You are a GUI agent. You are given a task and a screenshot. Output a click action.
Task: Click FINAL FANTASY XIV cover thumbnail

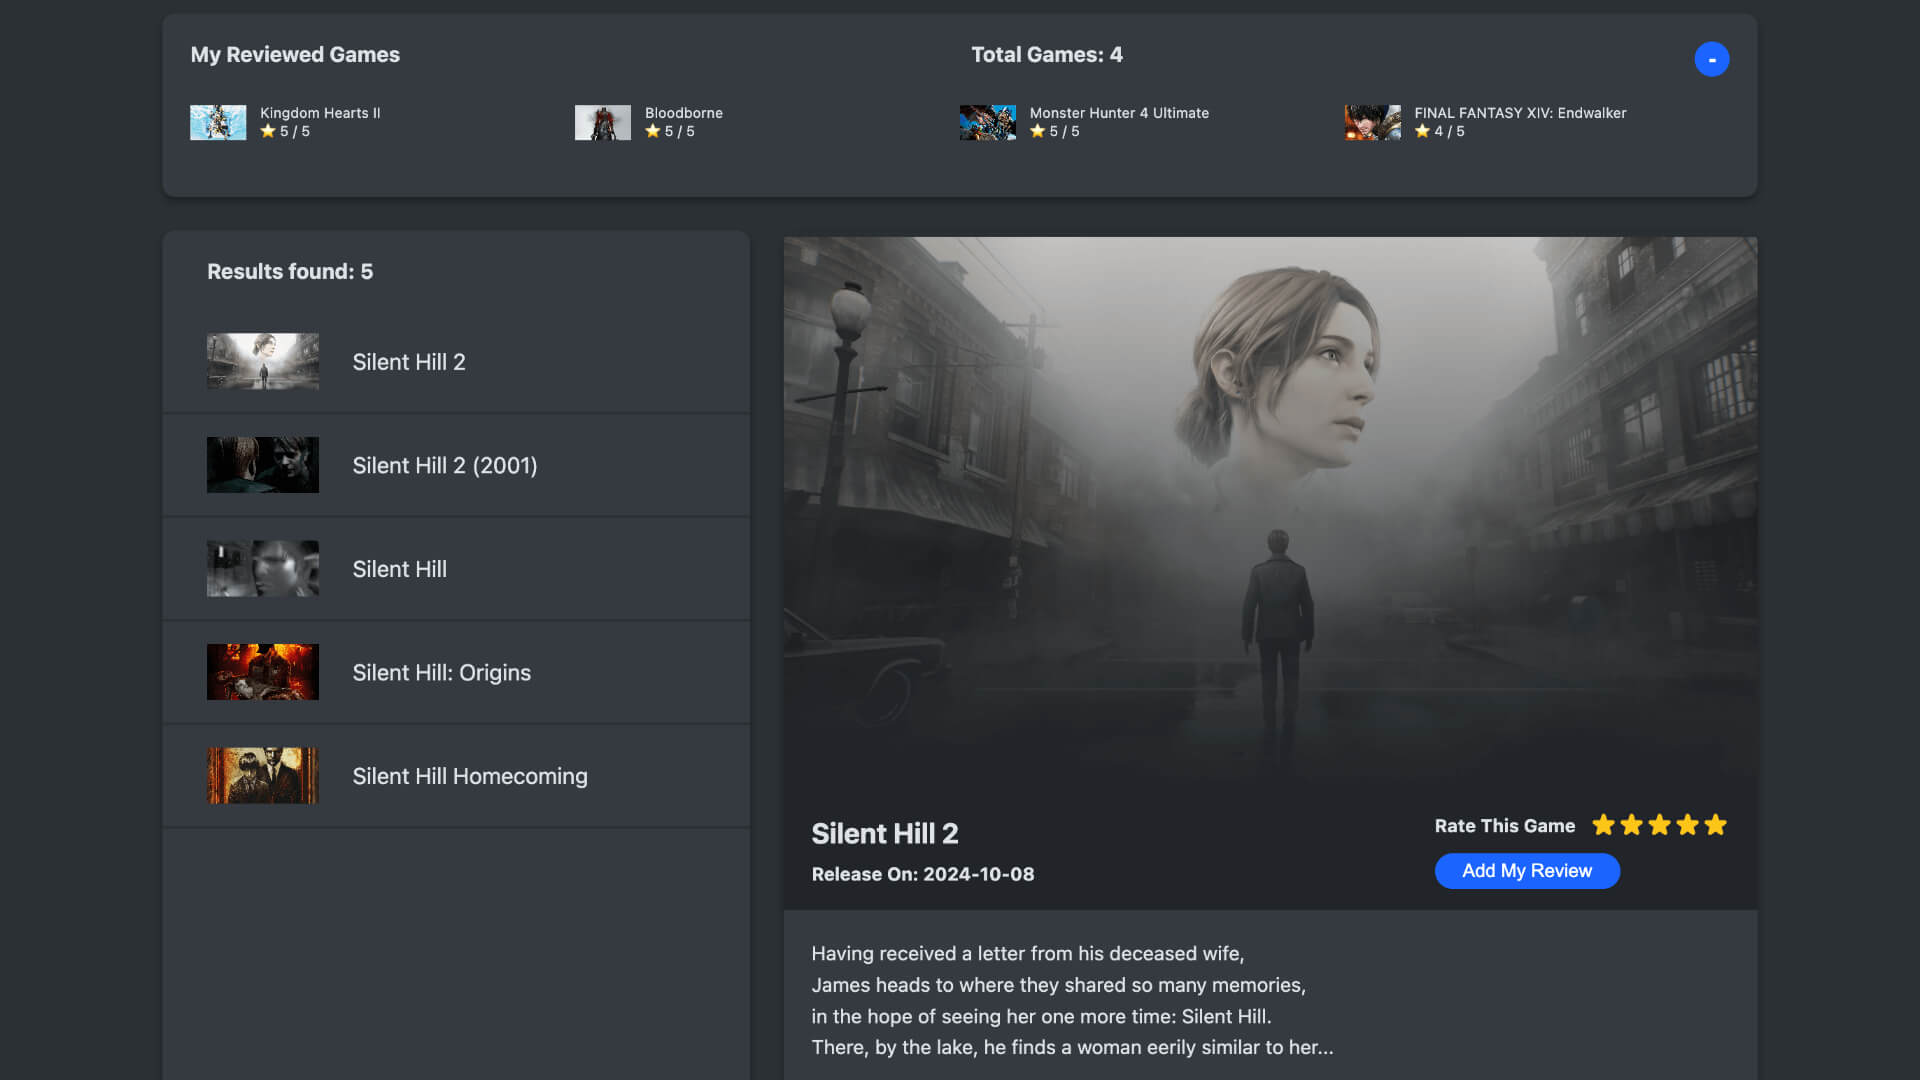(x=1372, y=122)
